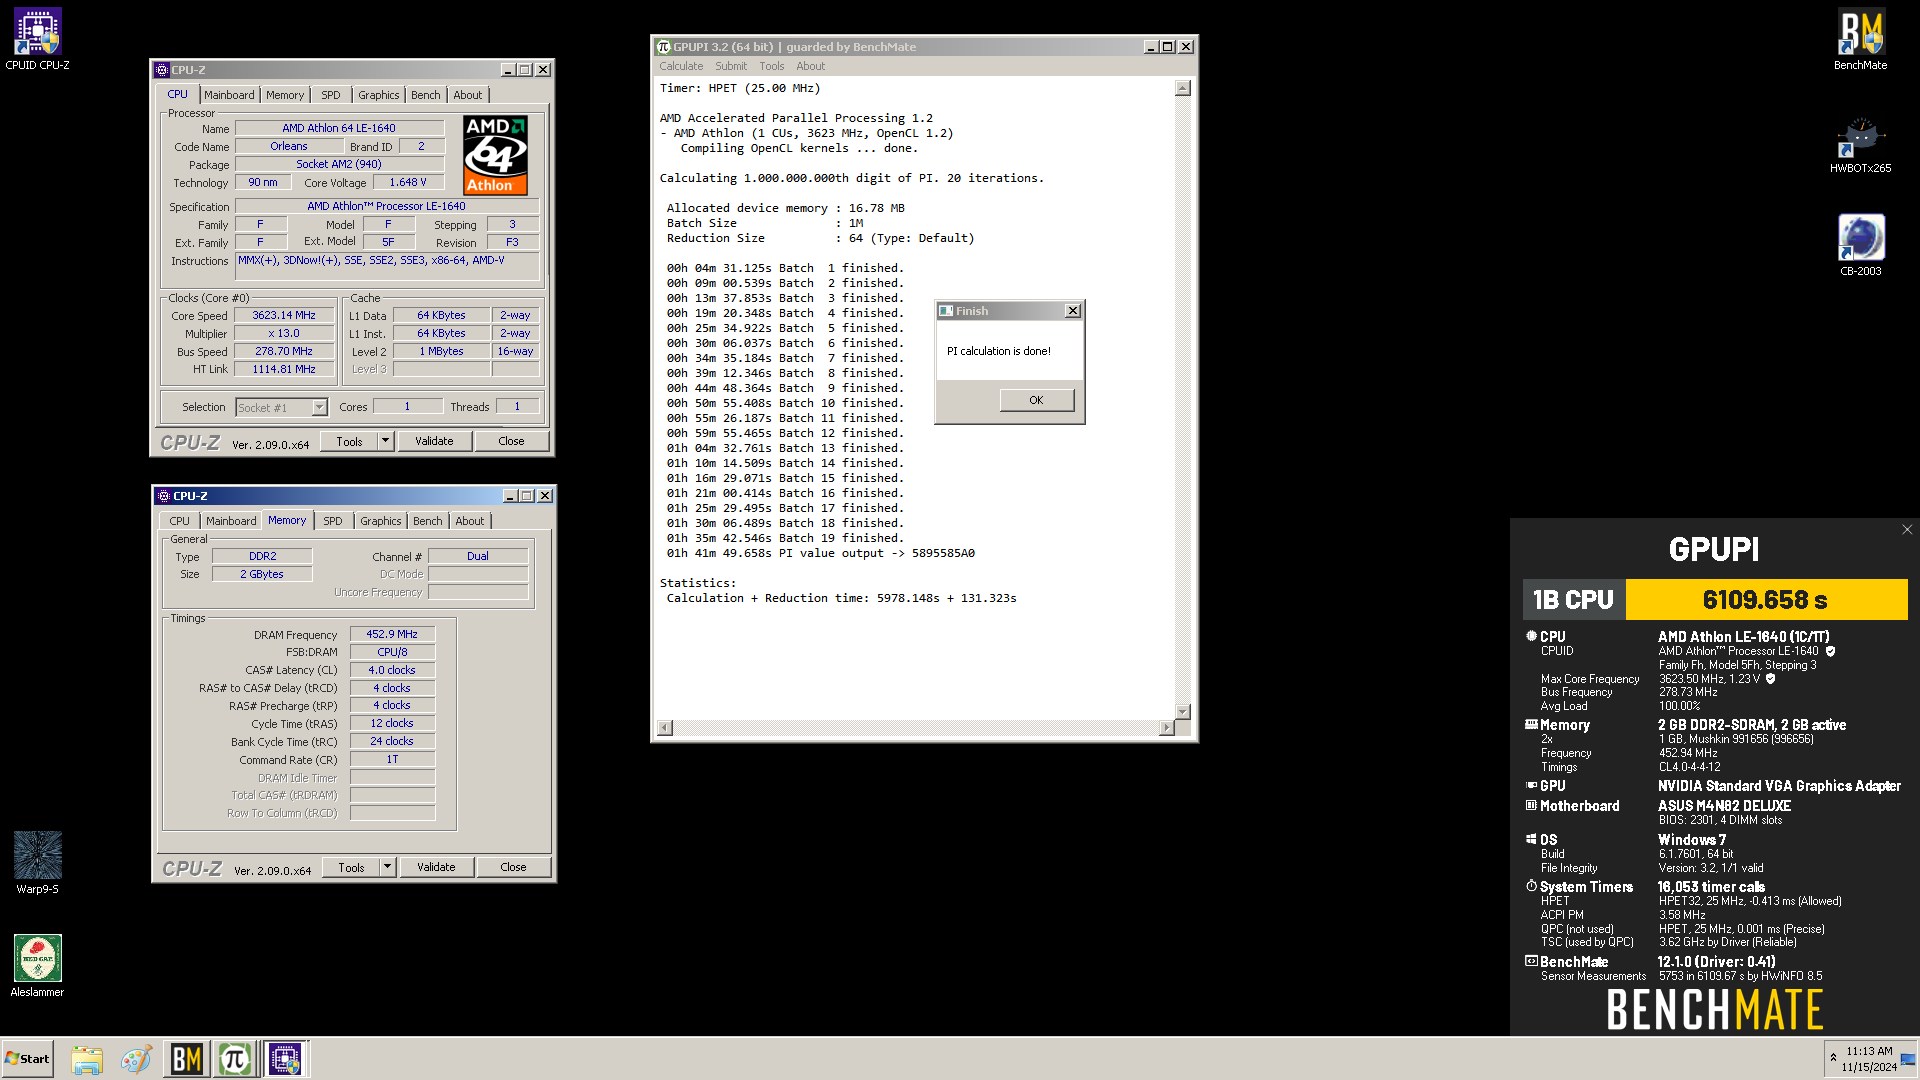The width and height of the screenshot is (1920, 1080).
Task: Expand Tools dropdown arrow in top CPU-Z
Action: click(385, 441)
